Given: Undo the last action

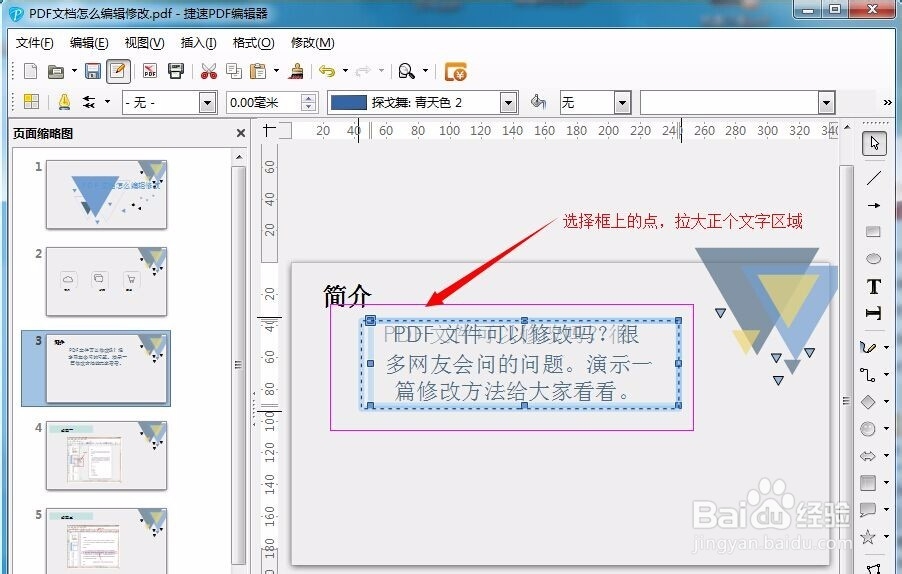Looking at the screenshot, I should [x=327, y=71].
